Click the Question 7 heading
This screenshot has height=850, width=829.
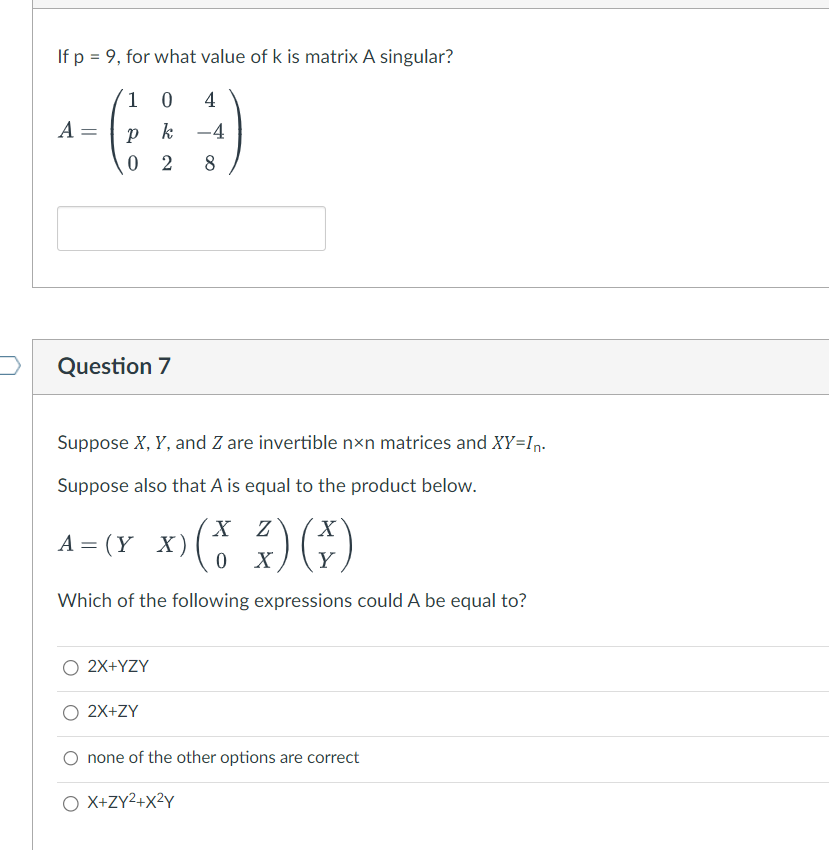pos(113,366)
